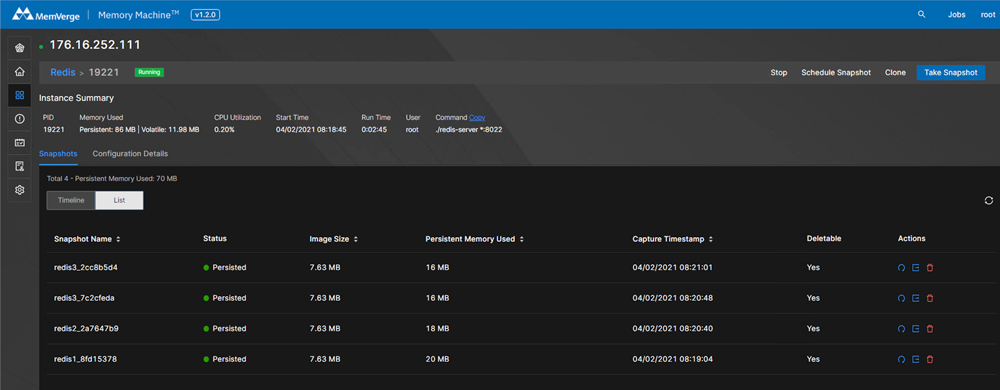
Task: Delete snapshot redis3_7c2cfeda via trash icon
Action: coord(930,298)
